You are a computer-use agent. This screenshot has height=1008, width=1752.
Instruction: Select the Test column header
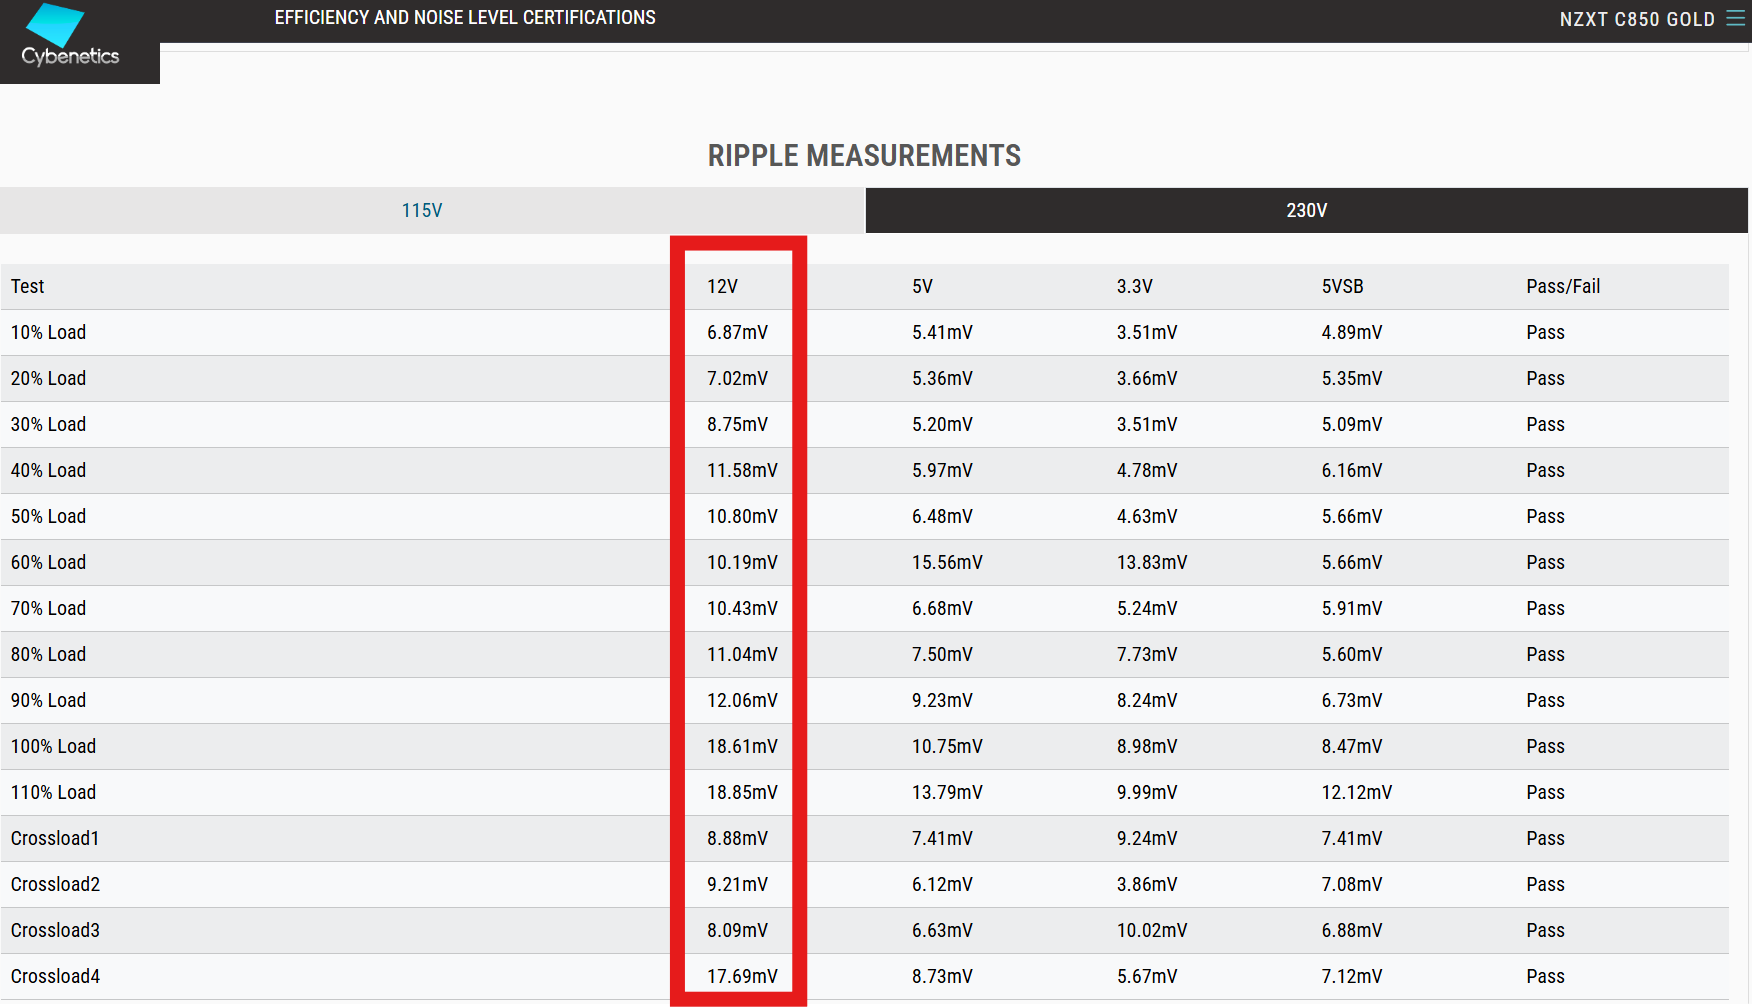pyautogui.click(x=28, y=287)
